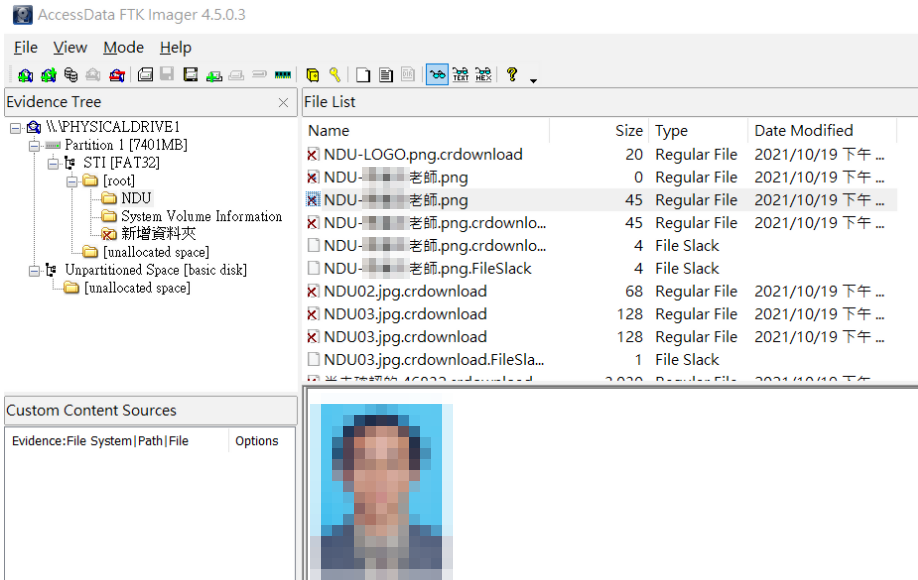This screenshot has width=918, height=580.
Task: Open the Help menu
Action: click(x=176, y=47)
